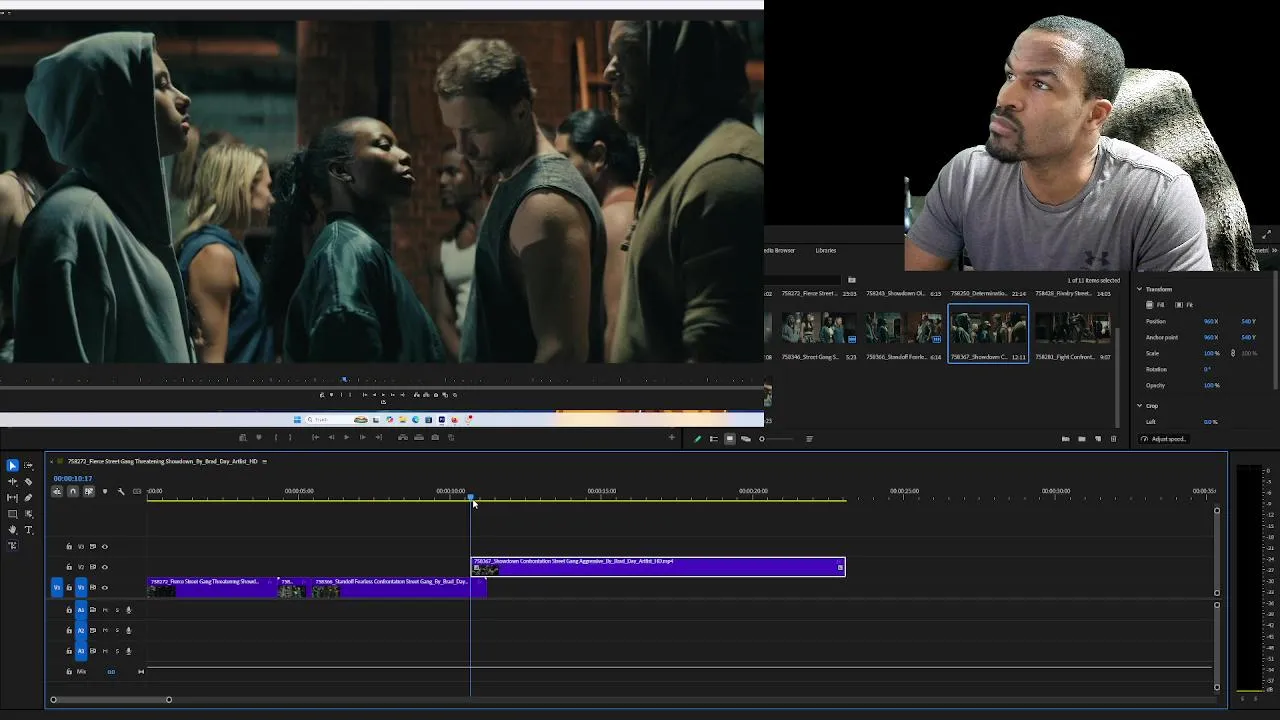Edit Rotation value 0°
This screenshot has width=1280, height=720.
1207,369
